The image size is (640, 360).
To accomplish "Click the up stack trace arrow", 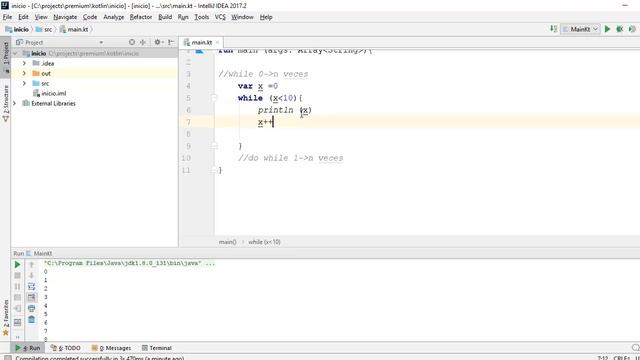I will tap(31, 264).
